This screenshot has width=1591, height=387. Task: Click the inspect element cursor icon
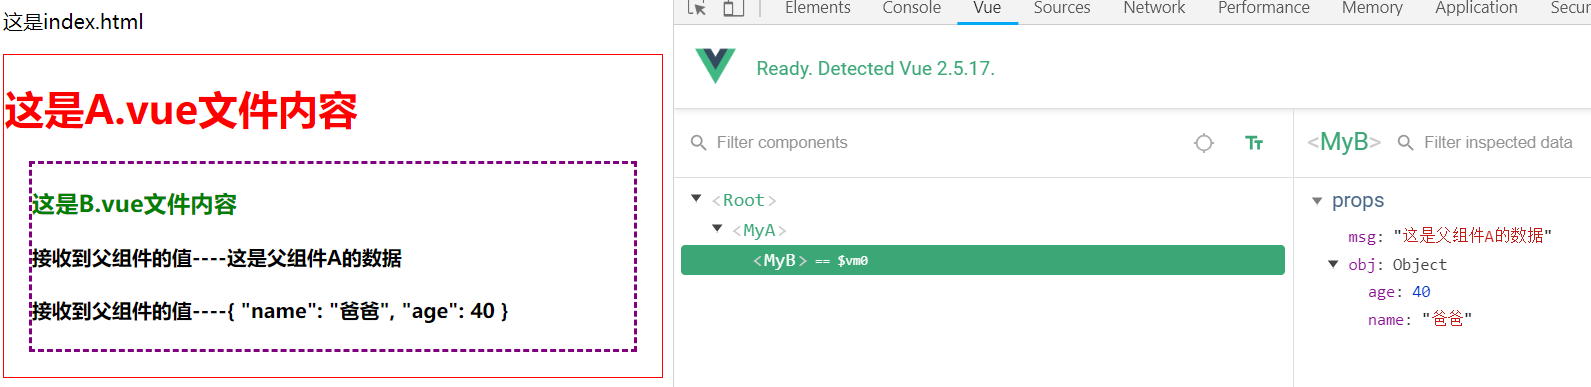tap(697, 8)
